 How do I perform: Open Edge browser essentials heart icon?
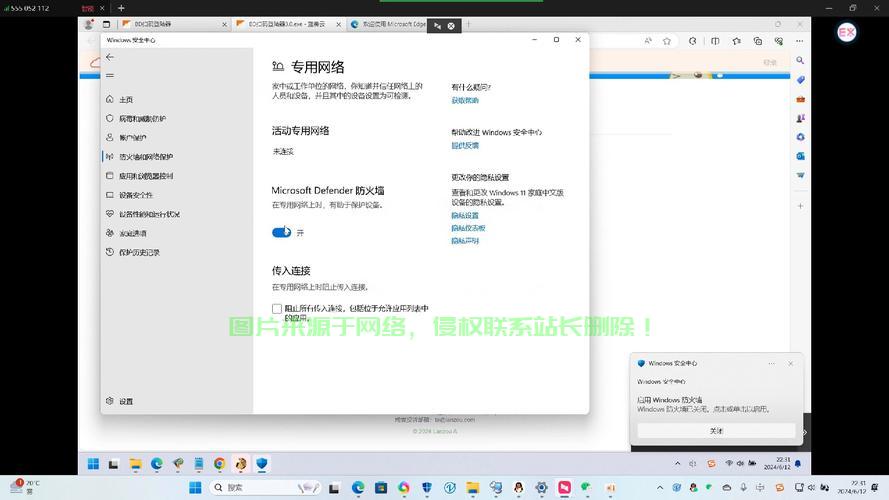(x=778, y=41)
